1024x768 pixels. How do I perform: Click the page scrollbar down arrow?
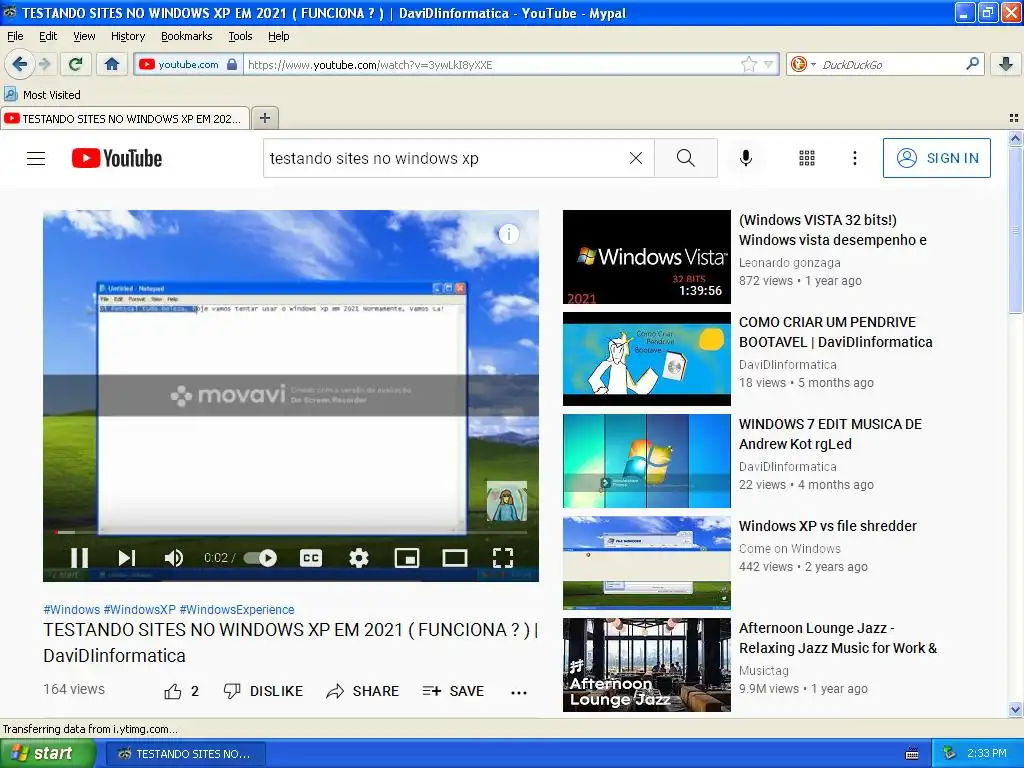(x=1015, y=709)
